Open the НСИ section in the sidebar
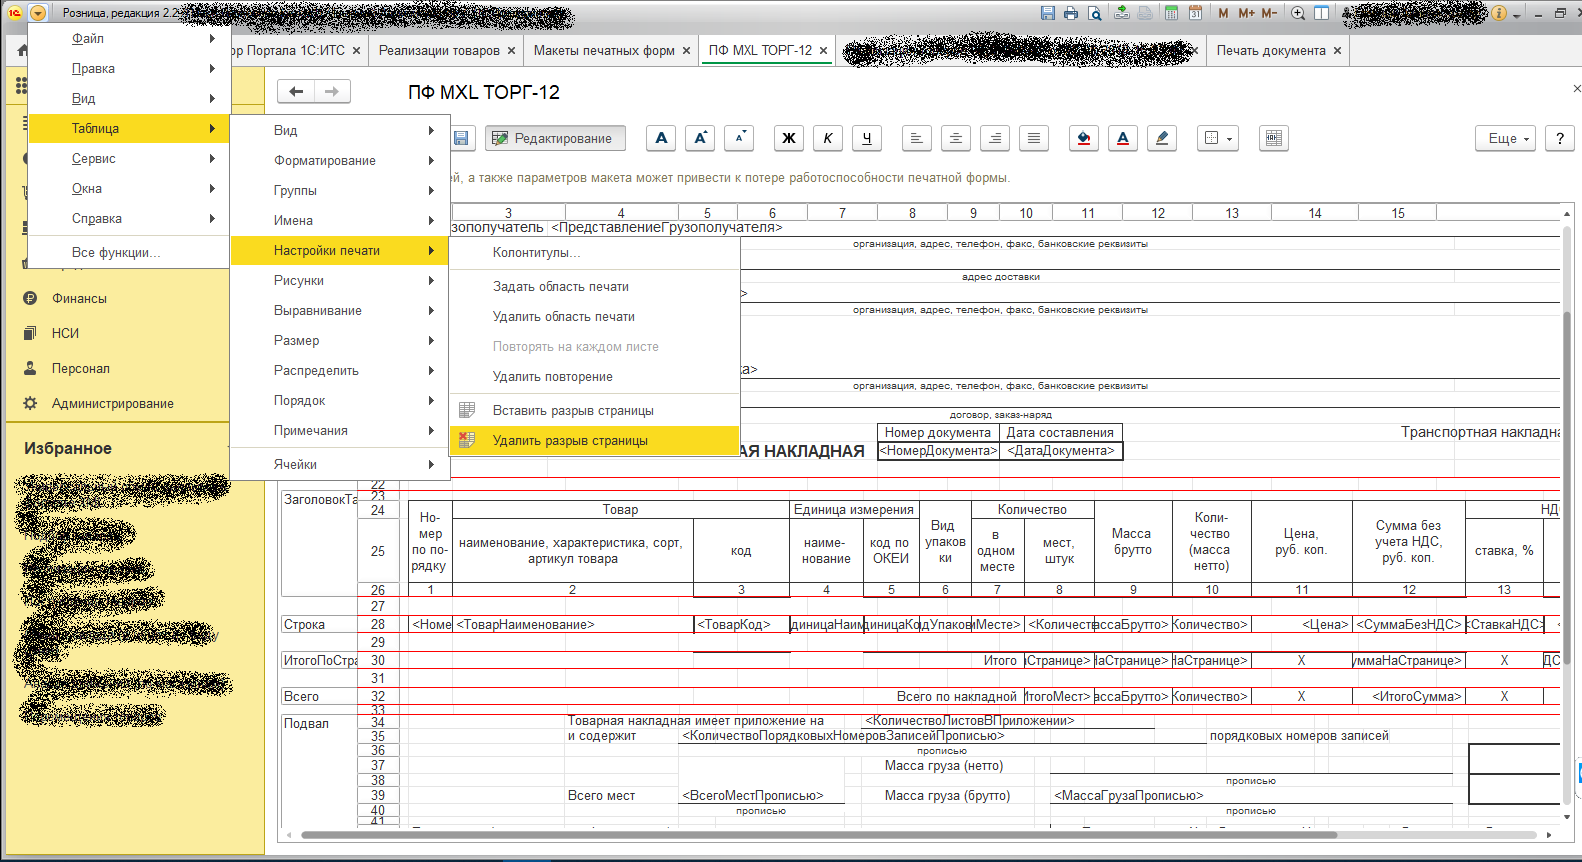 click(x=65, y=333)
